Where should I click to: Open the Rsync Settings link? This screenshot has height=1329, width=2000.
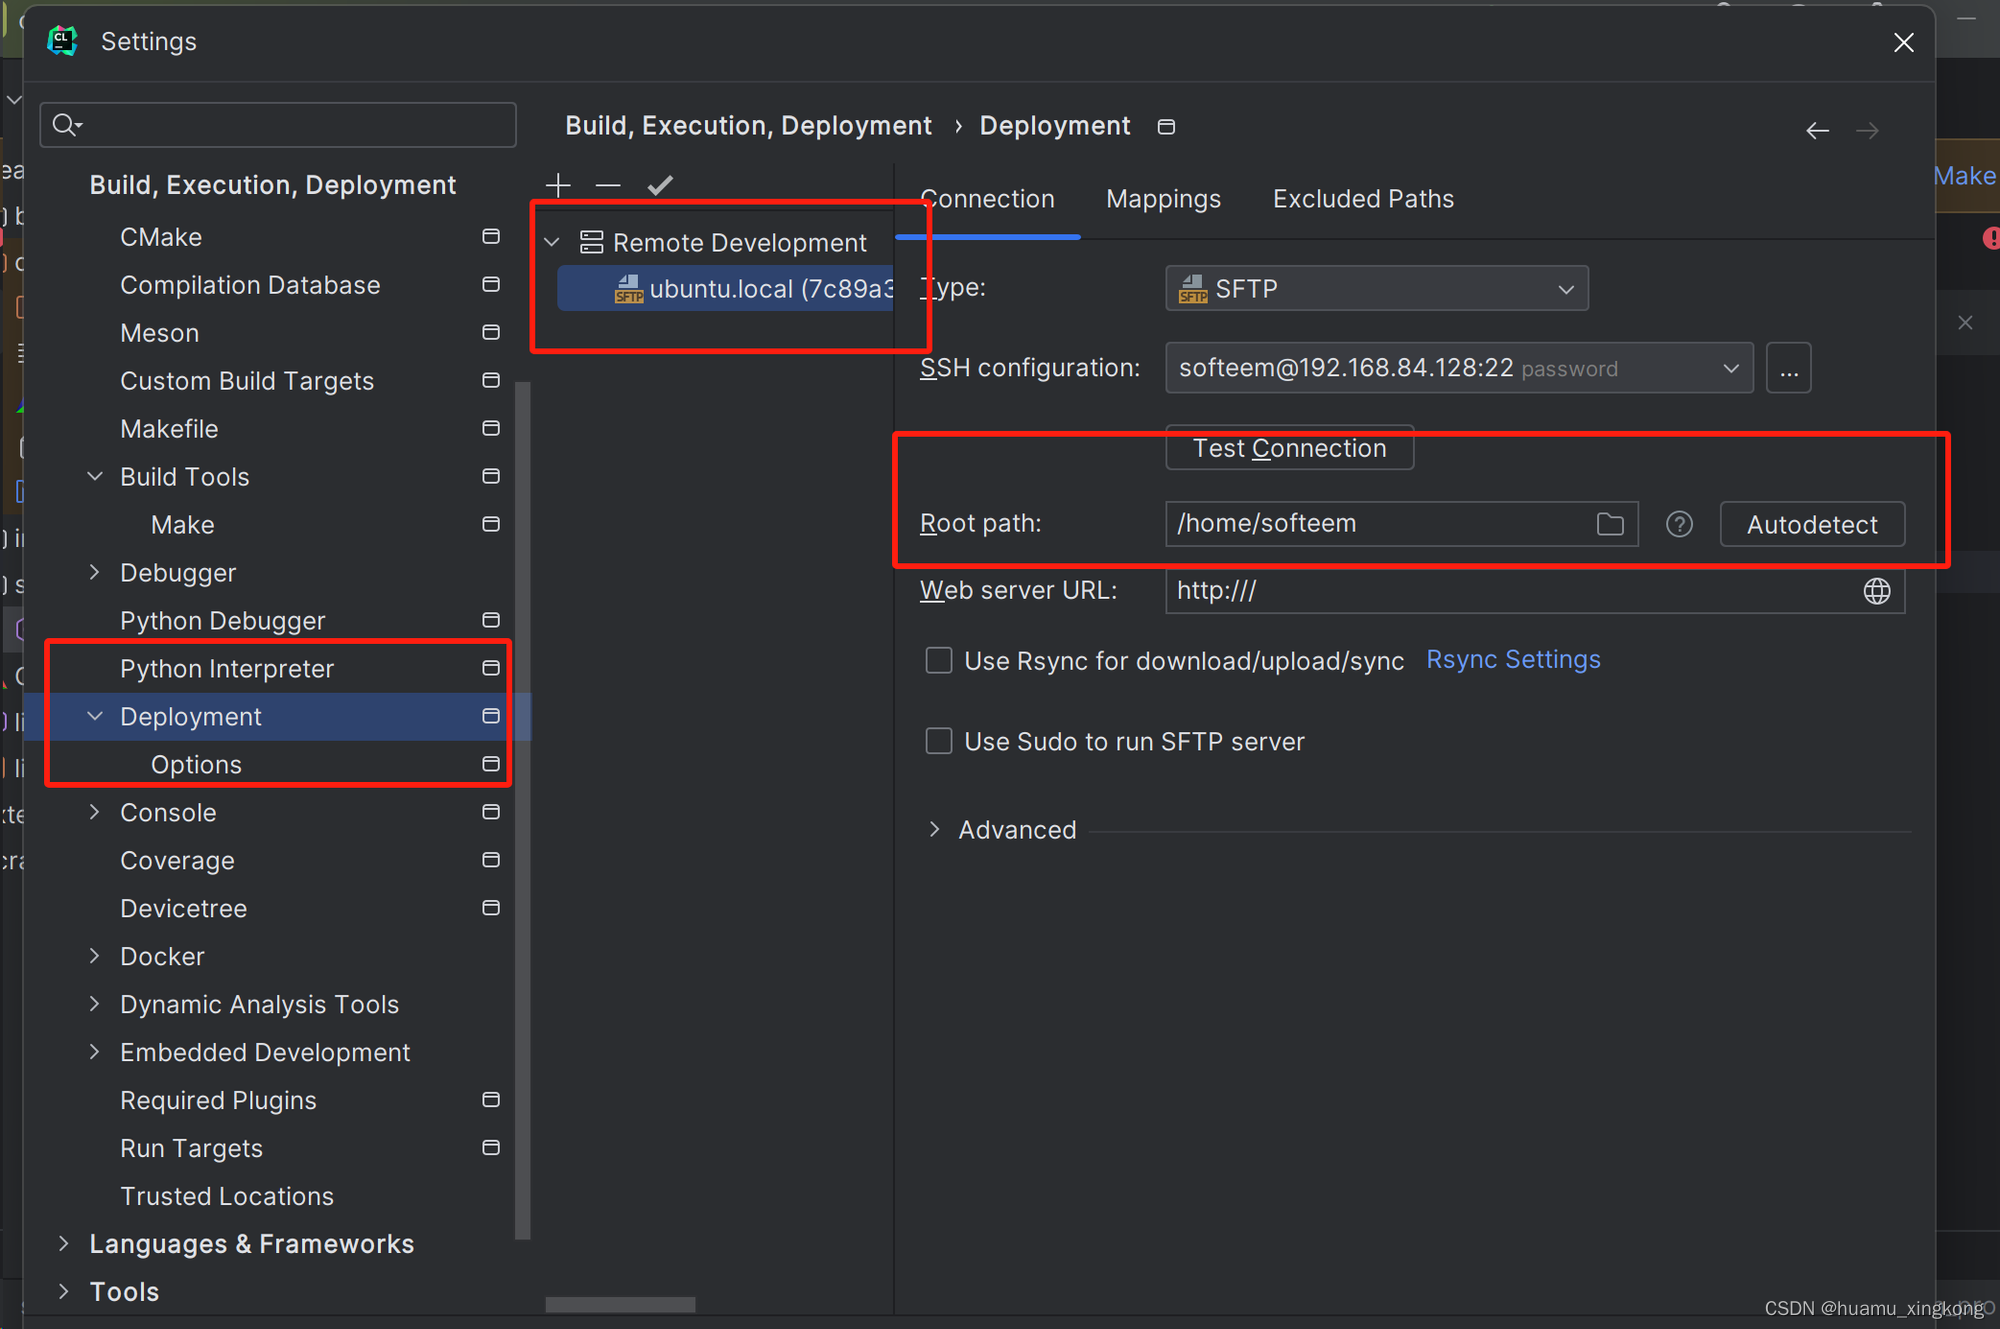pos(1513,660)
